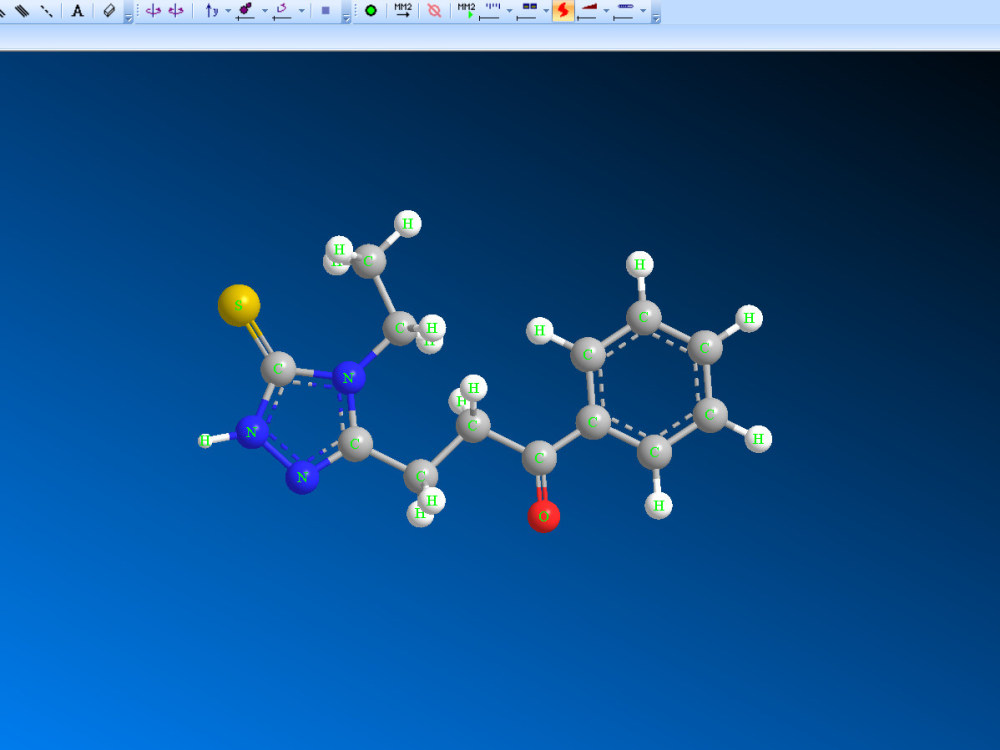Run MM2 molecular dynamics
This screenshot has width=1000, height=750.
pyautogui.click(x=465, y=10)
